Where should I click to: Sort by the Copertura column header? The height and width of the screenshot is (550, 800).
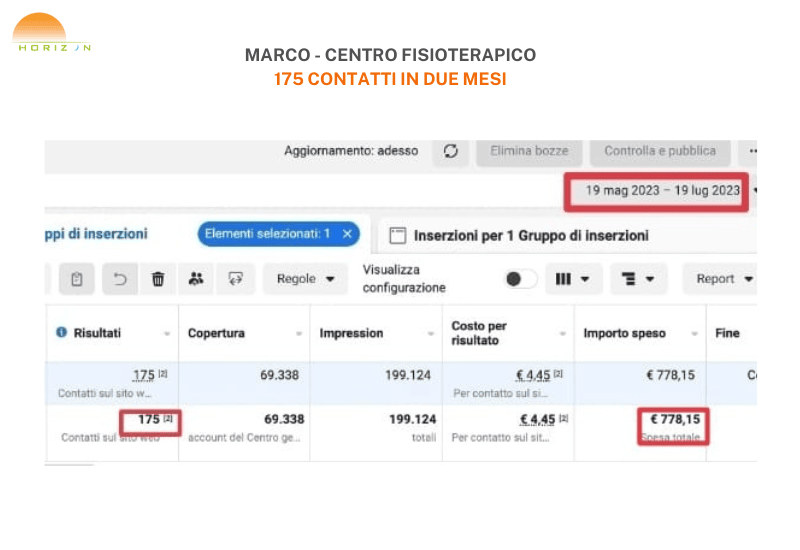216,333
